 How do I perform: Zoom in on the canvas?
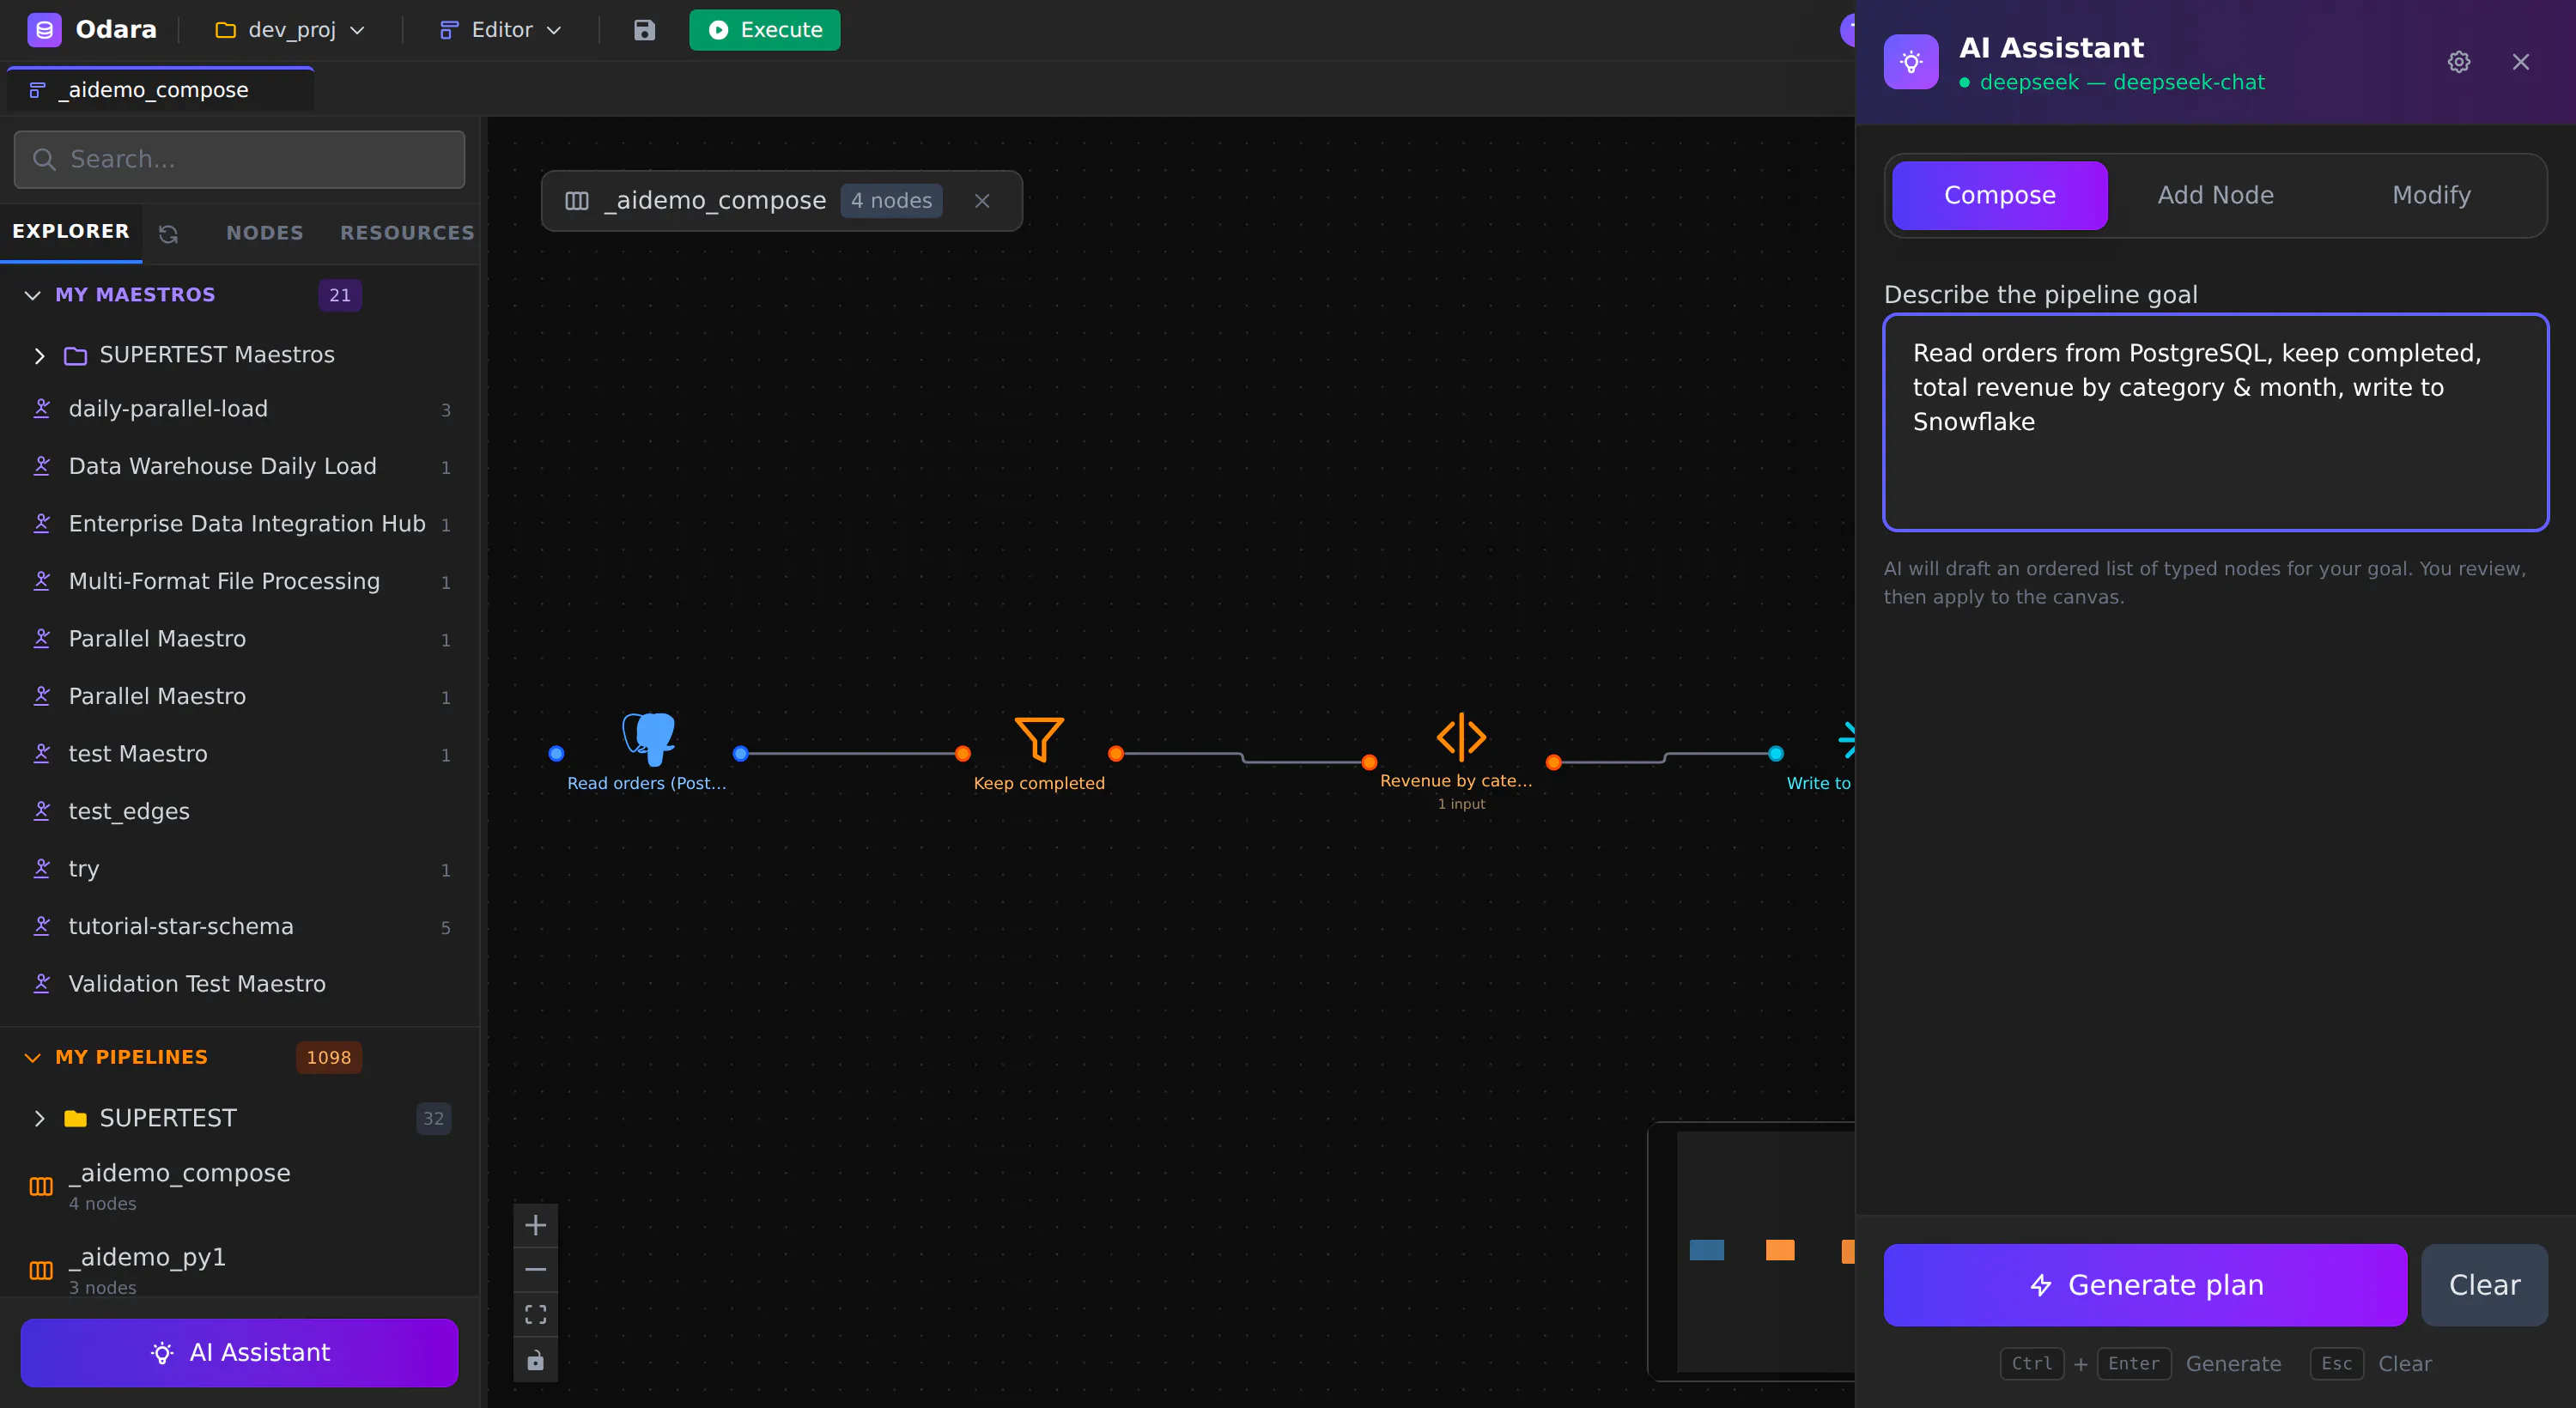536,1225
